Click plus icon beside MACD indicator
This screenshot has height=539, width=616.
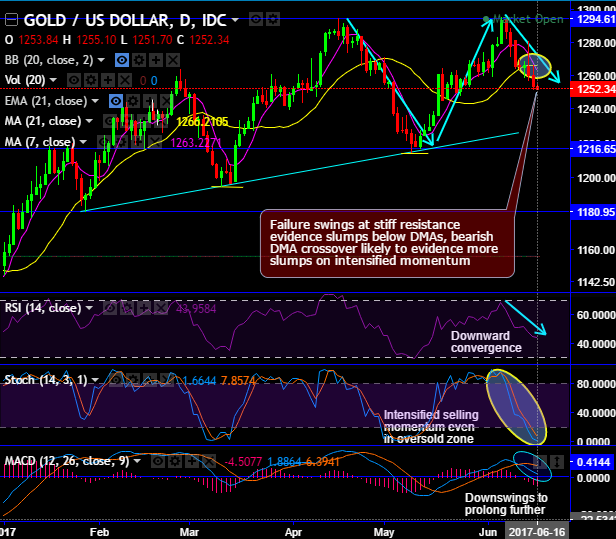pyautogui.click(x=192, y=461)
